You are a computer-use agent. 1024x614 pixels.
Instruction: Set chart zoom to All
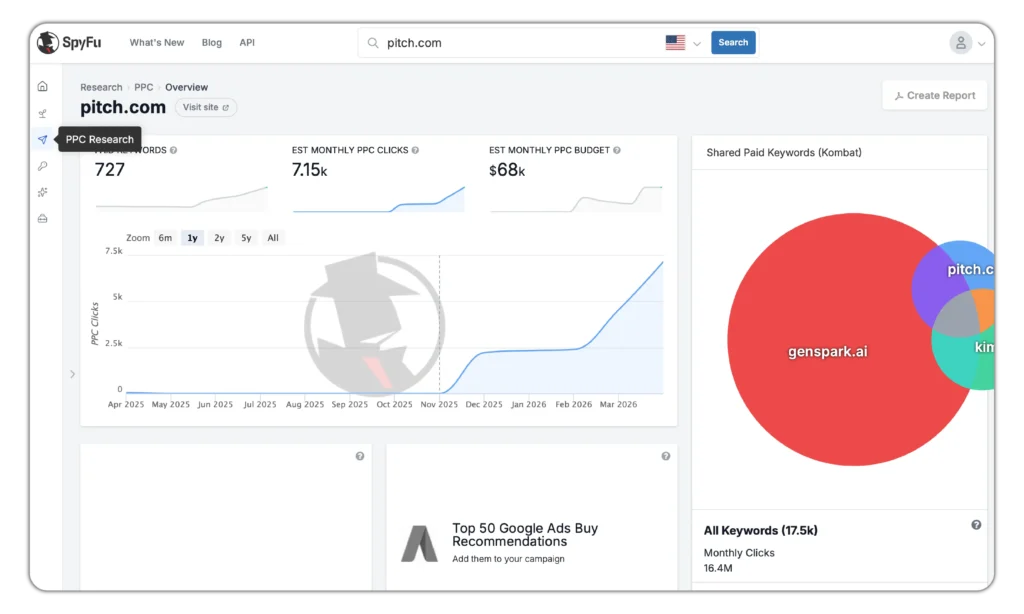(273, 238)
